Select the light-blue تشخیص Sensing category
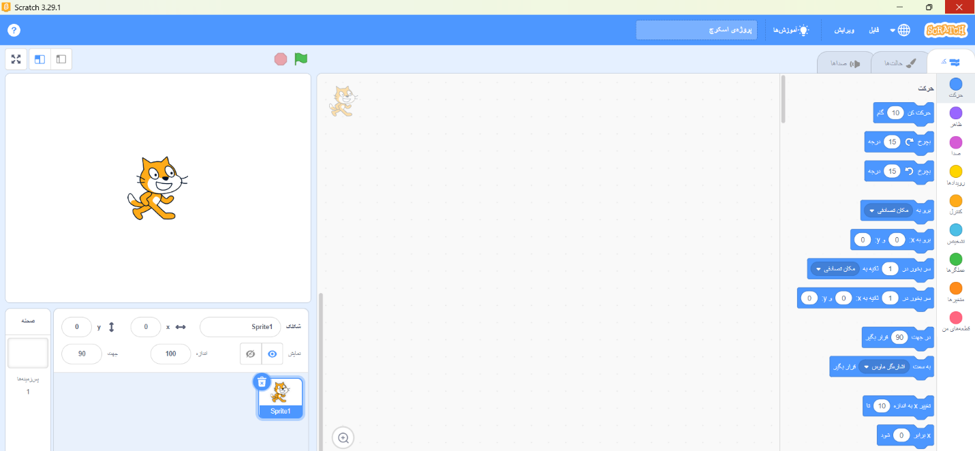The image size is (975, 451). pos(956,234)
